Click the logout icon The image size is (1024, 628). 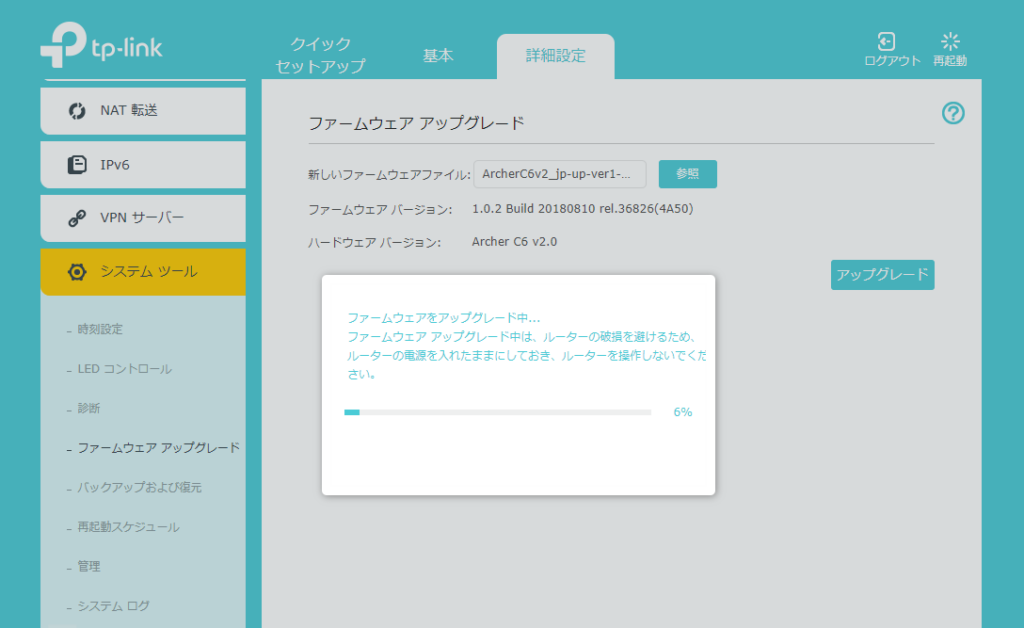pos(886,41)
